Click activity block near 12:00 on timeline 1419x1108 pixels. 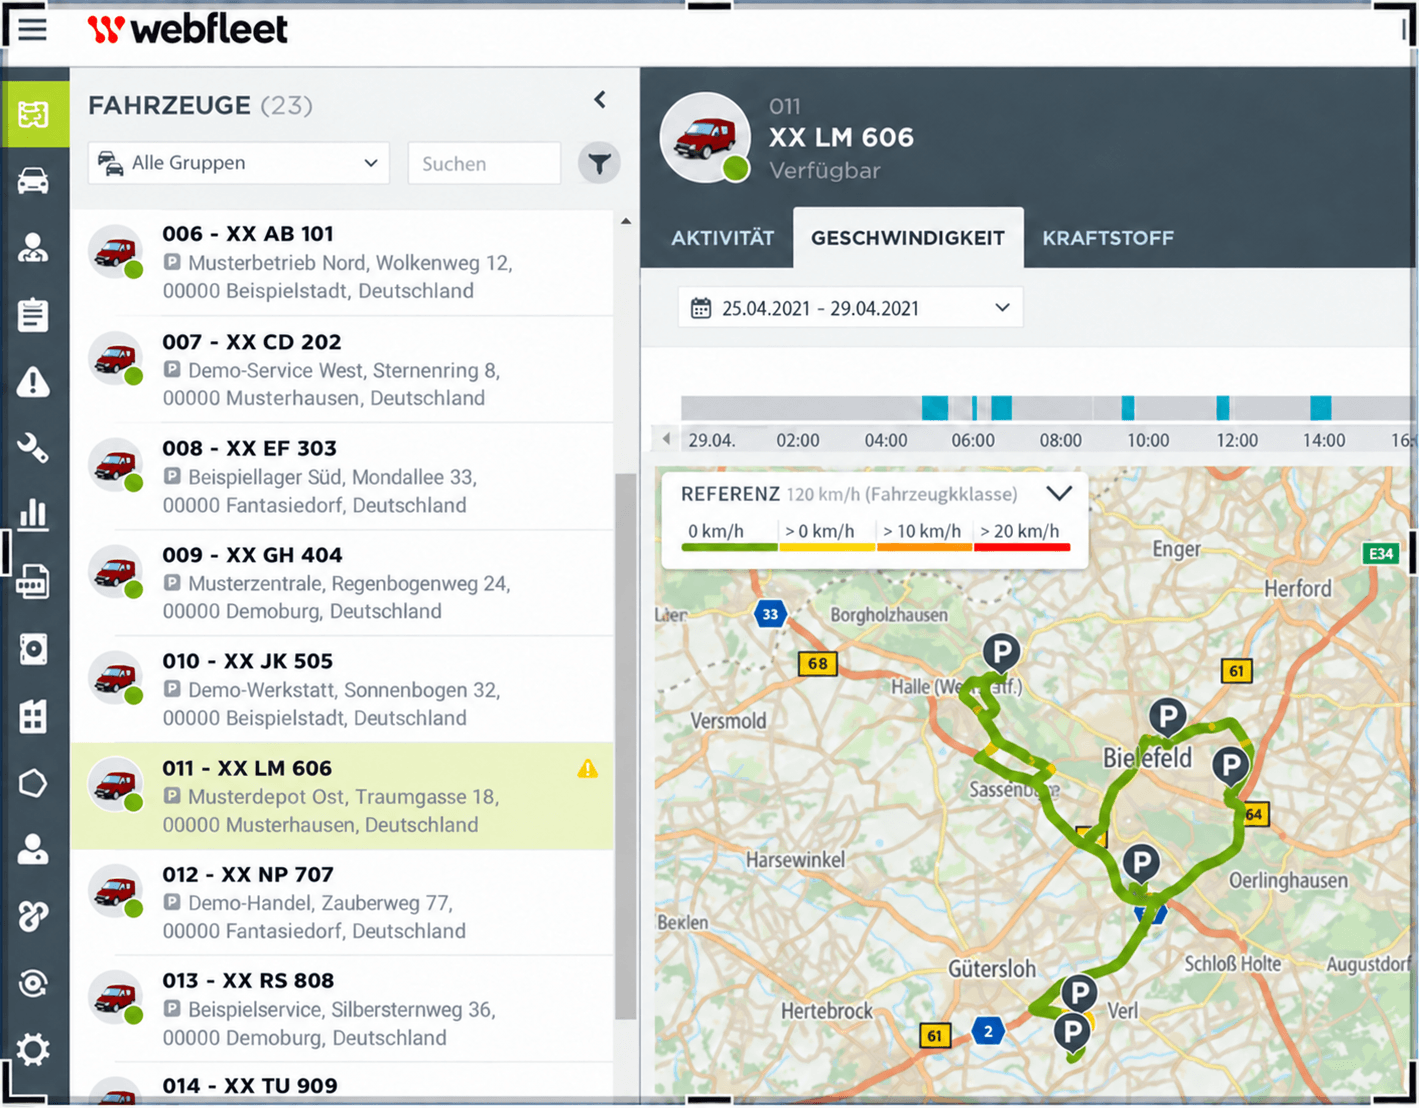1223,407
